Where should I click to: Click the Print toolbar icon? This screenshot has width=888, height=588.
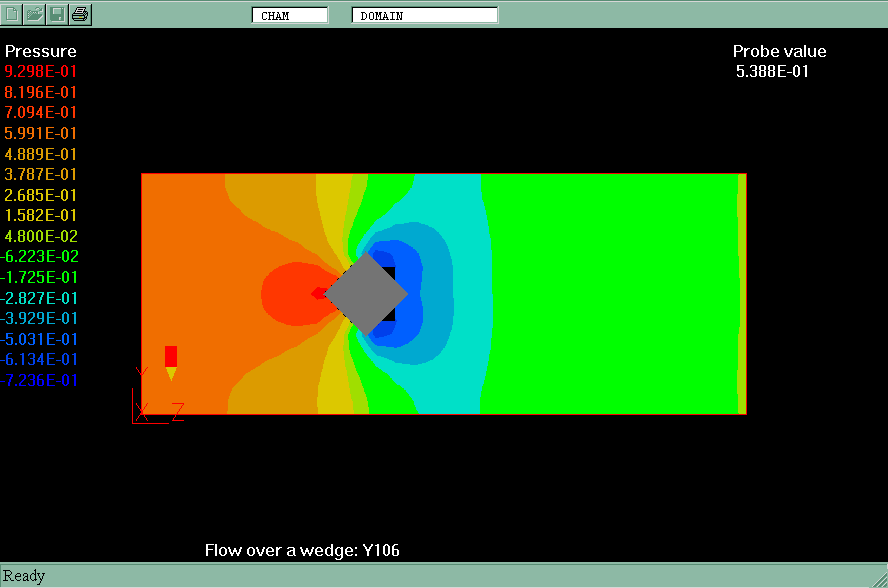[x=81, y=14]
